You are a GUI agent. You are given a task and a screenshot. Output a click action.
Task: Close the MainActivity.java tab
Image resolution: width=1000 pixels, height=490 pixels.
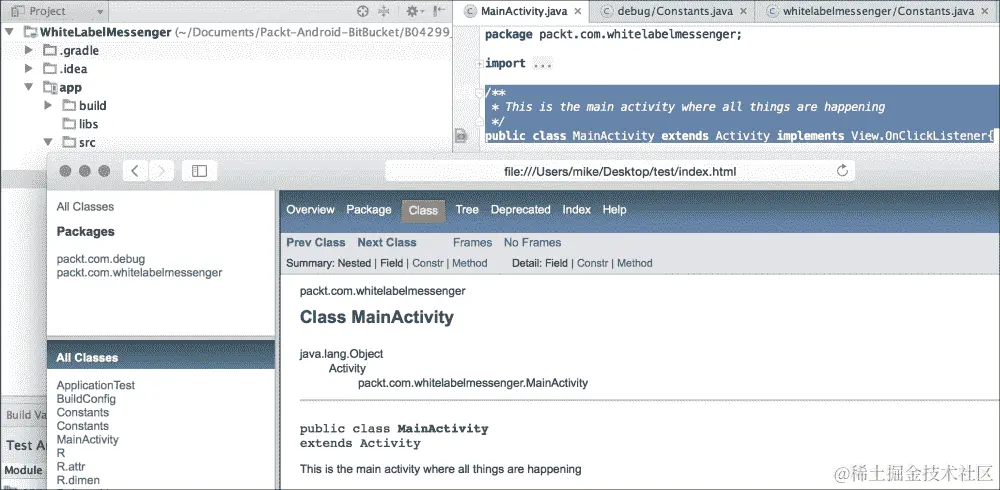578,11
